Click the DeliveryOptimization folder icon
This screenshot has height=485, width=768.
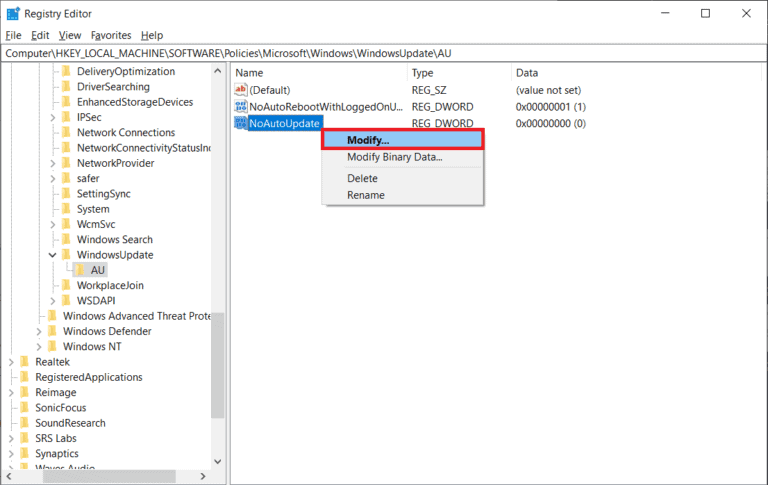pos(67,72)
